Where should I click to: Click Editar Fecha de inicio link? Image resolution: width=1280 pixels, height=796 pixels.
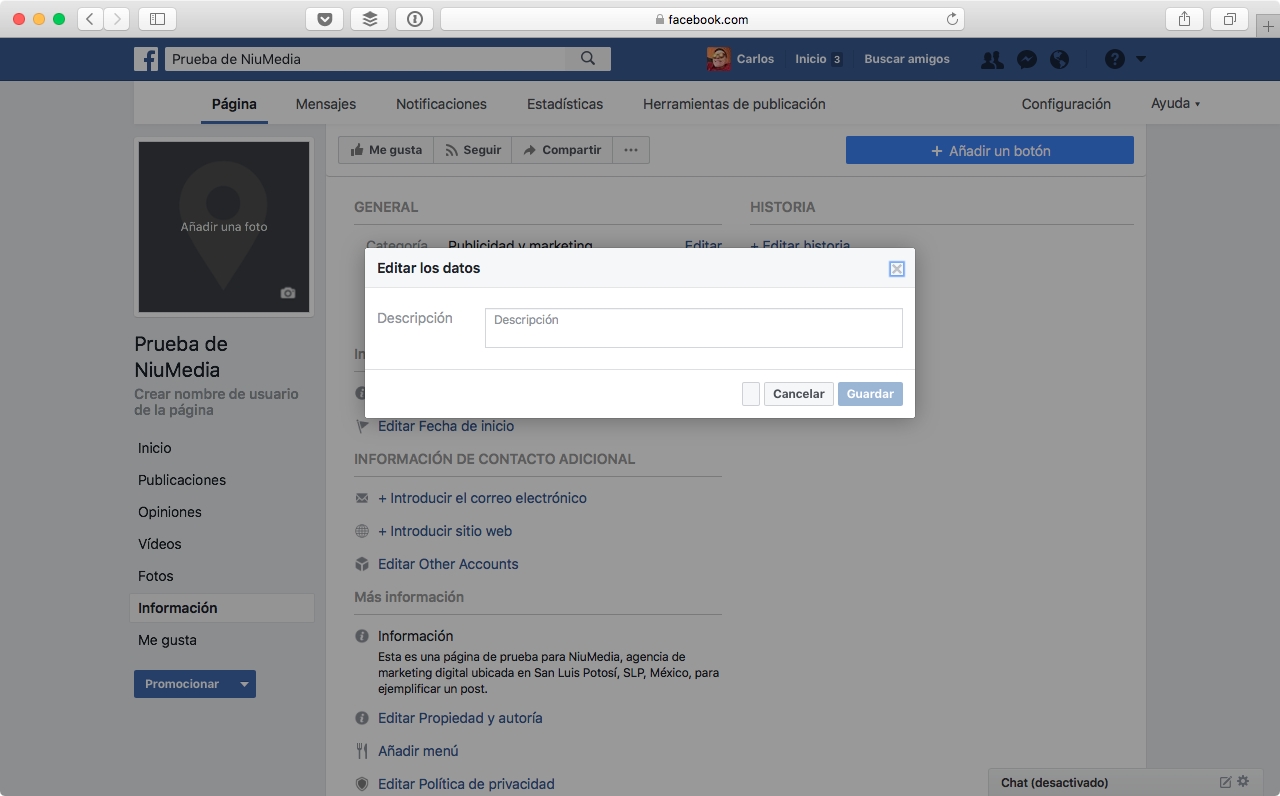pyautogui.click(x=446, y=426)
